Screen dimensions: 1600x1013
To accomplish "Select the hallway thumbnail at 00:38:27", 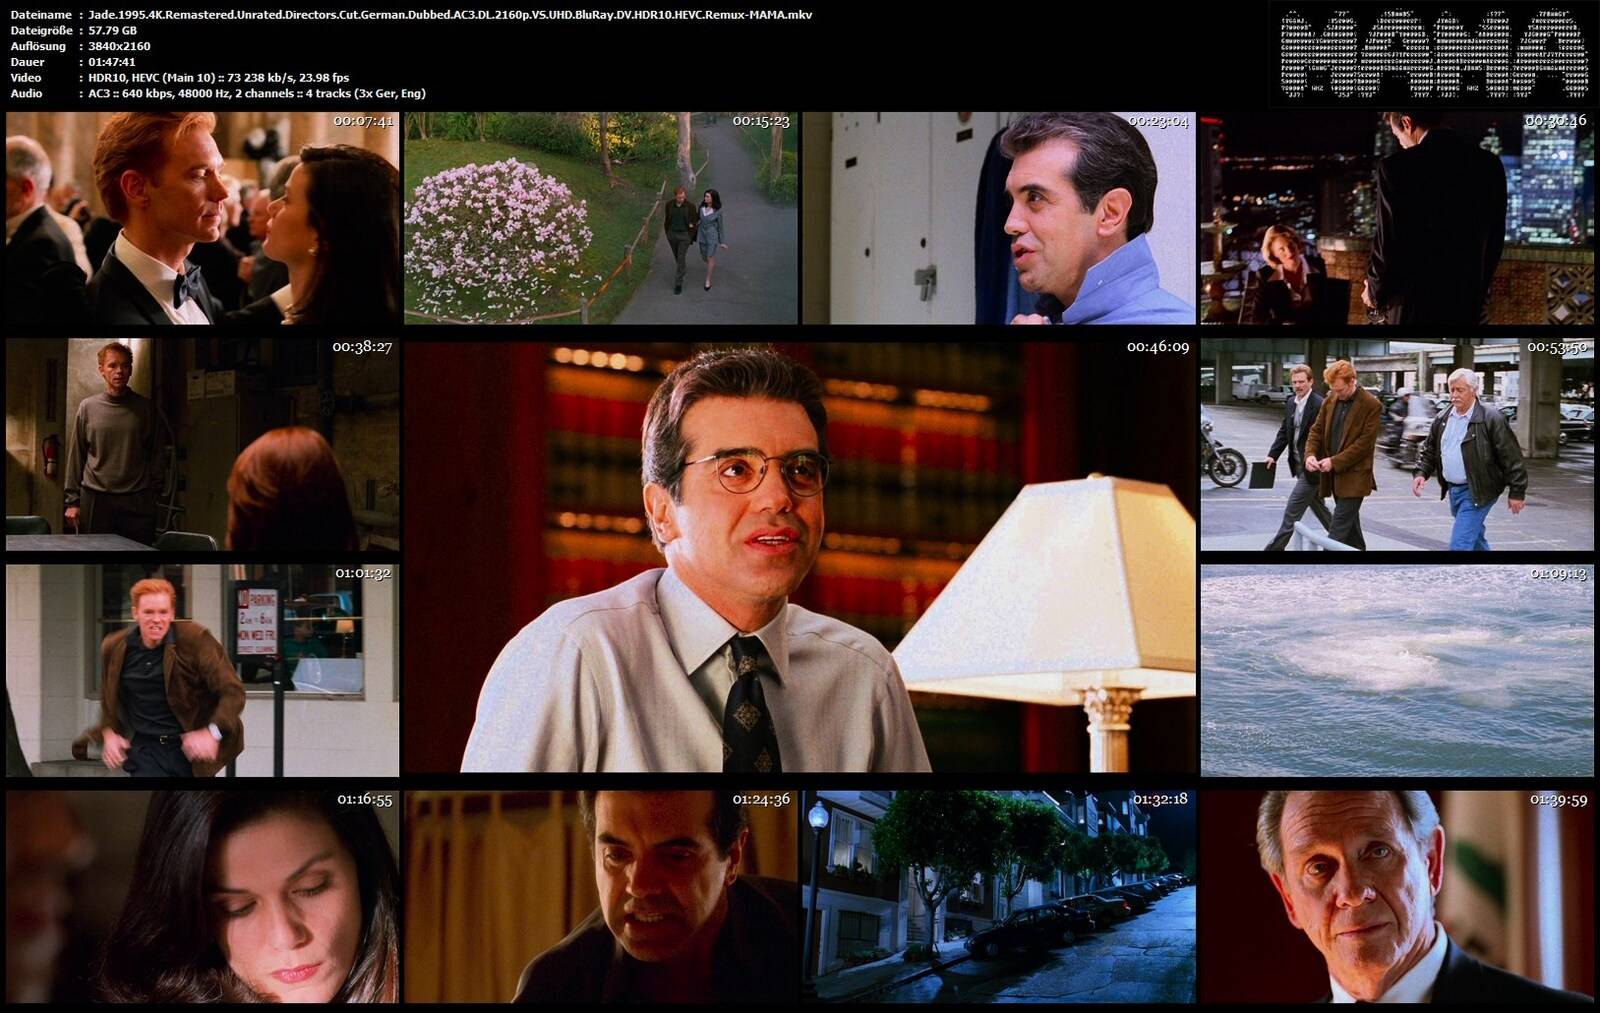I will (x=202, y=444).
